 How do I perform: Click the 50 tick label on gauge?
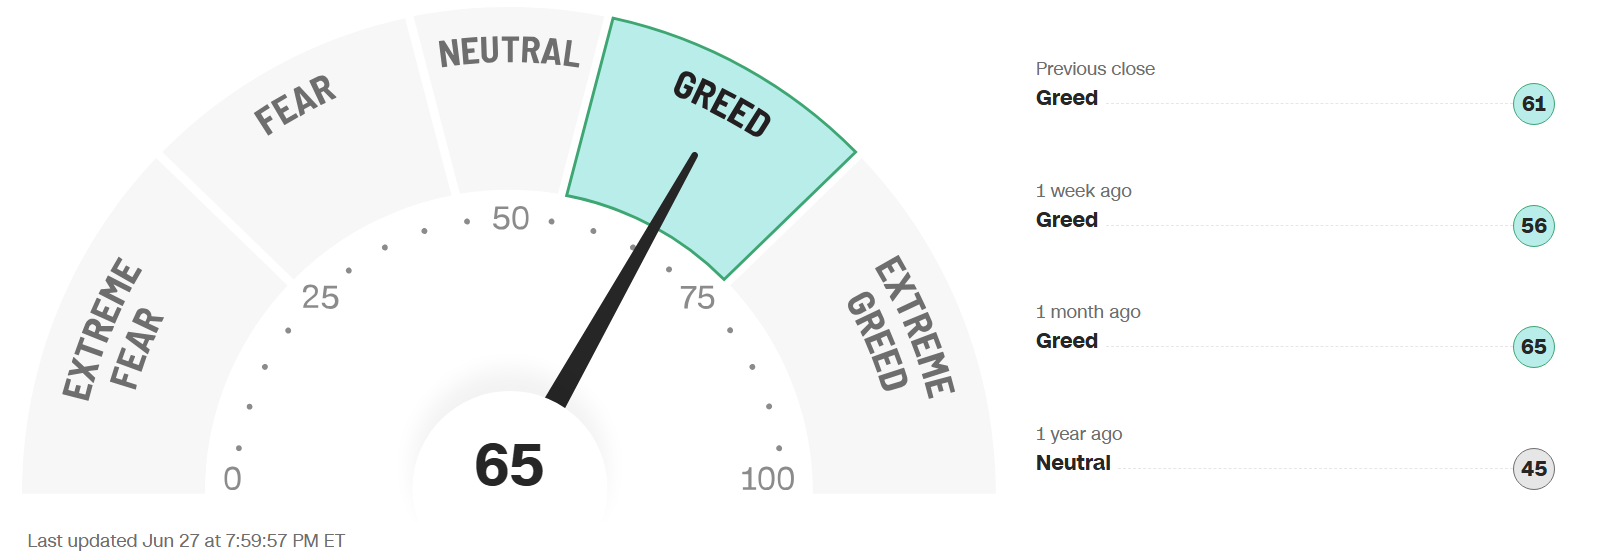(x=510, y=218)
